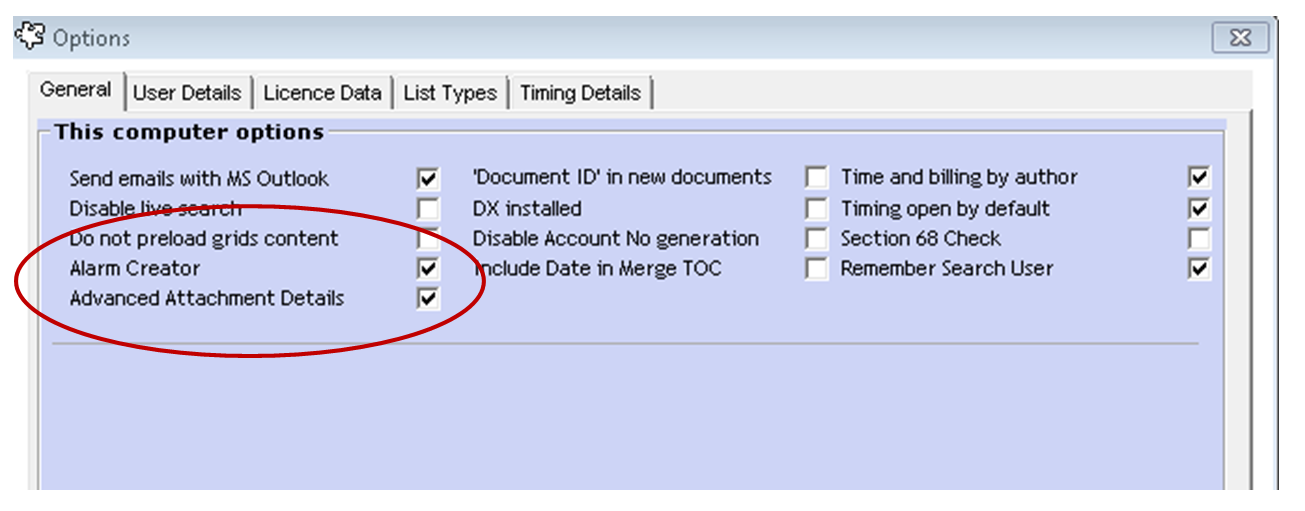Image resolution: width=1305 pixels, height=511 pixels.
Task: Check the DX installed option
Action: 817,209
